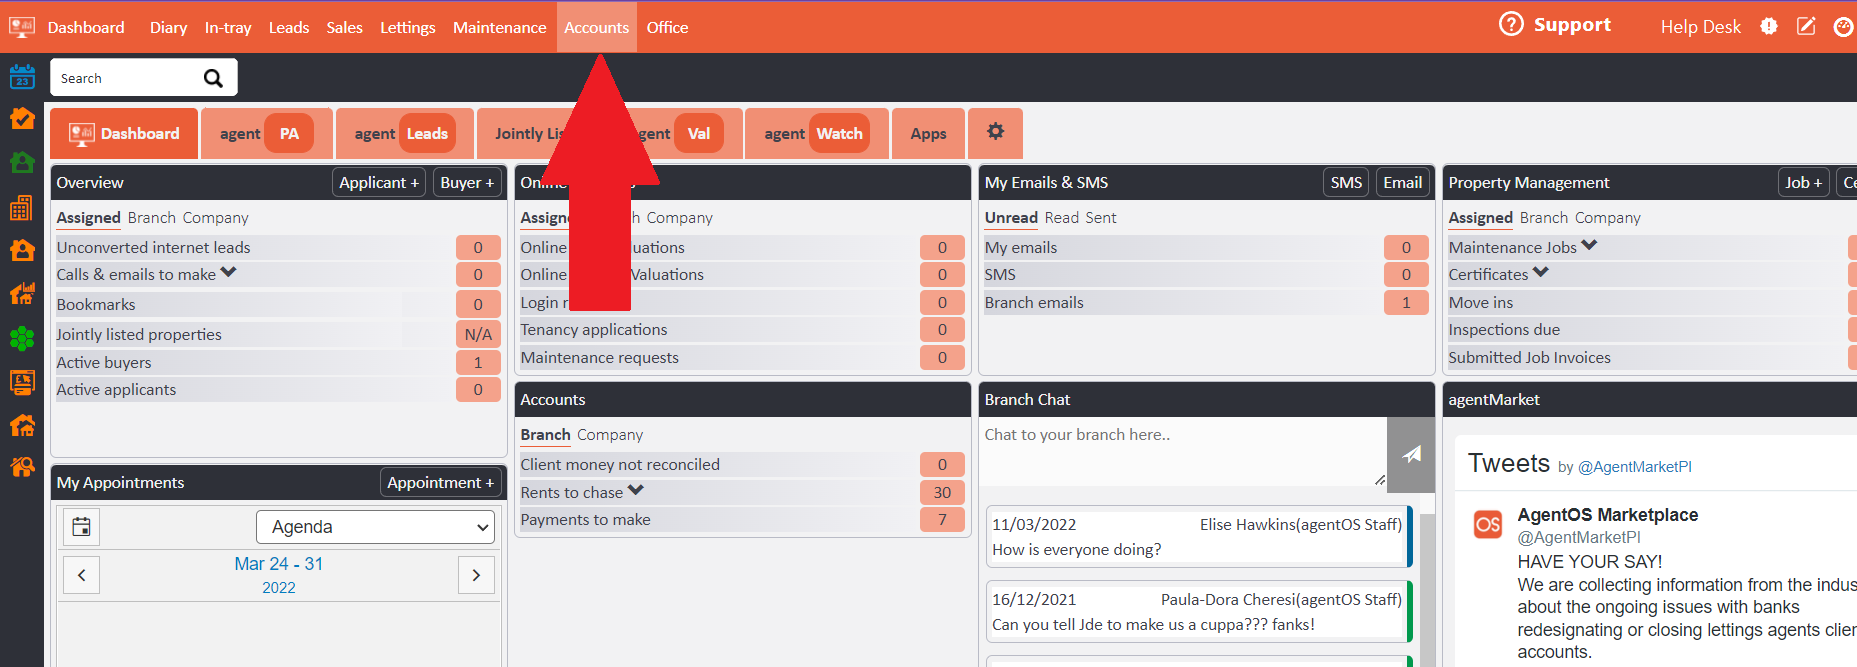Open the office building icon in the sidebar
The width and height of the screenshot is (1857, 667).
[x=22, y=208]
